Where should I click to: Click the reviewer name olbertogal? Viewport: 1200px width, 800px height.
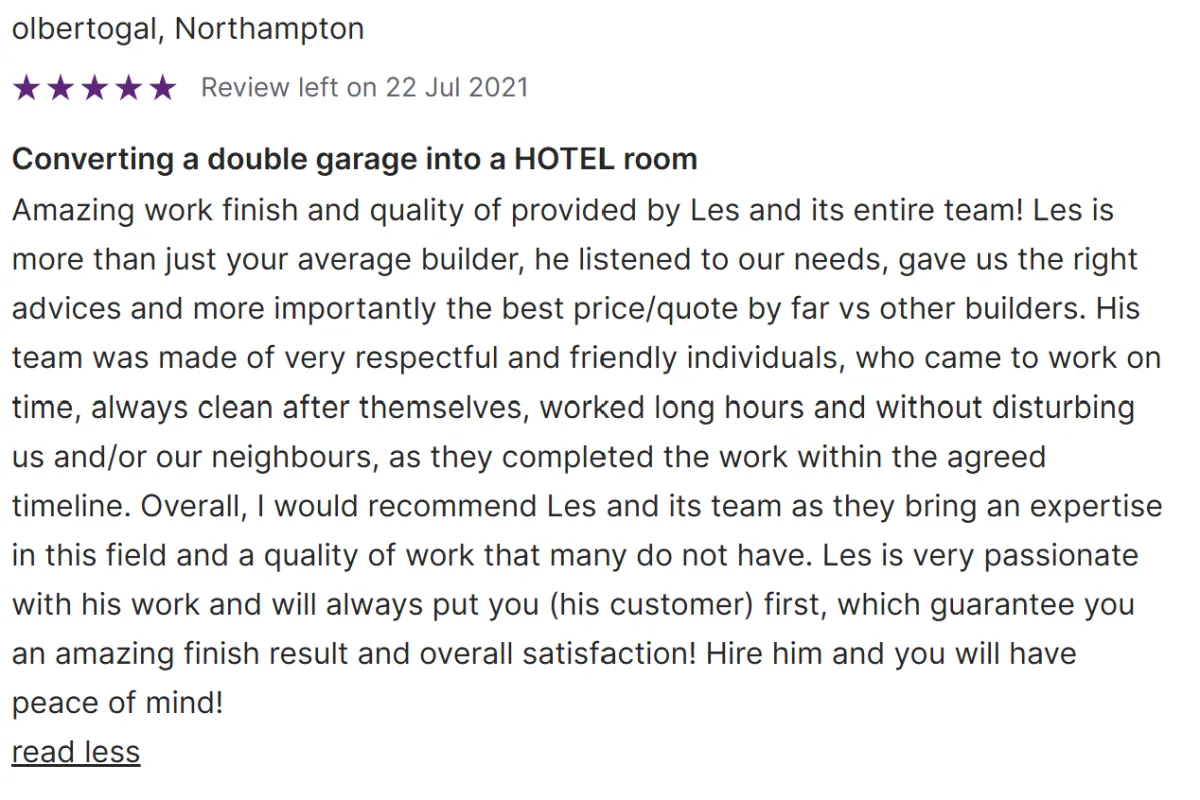pyautogui.click(x=84, y=28)
